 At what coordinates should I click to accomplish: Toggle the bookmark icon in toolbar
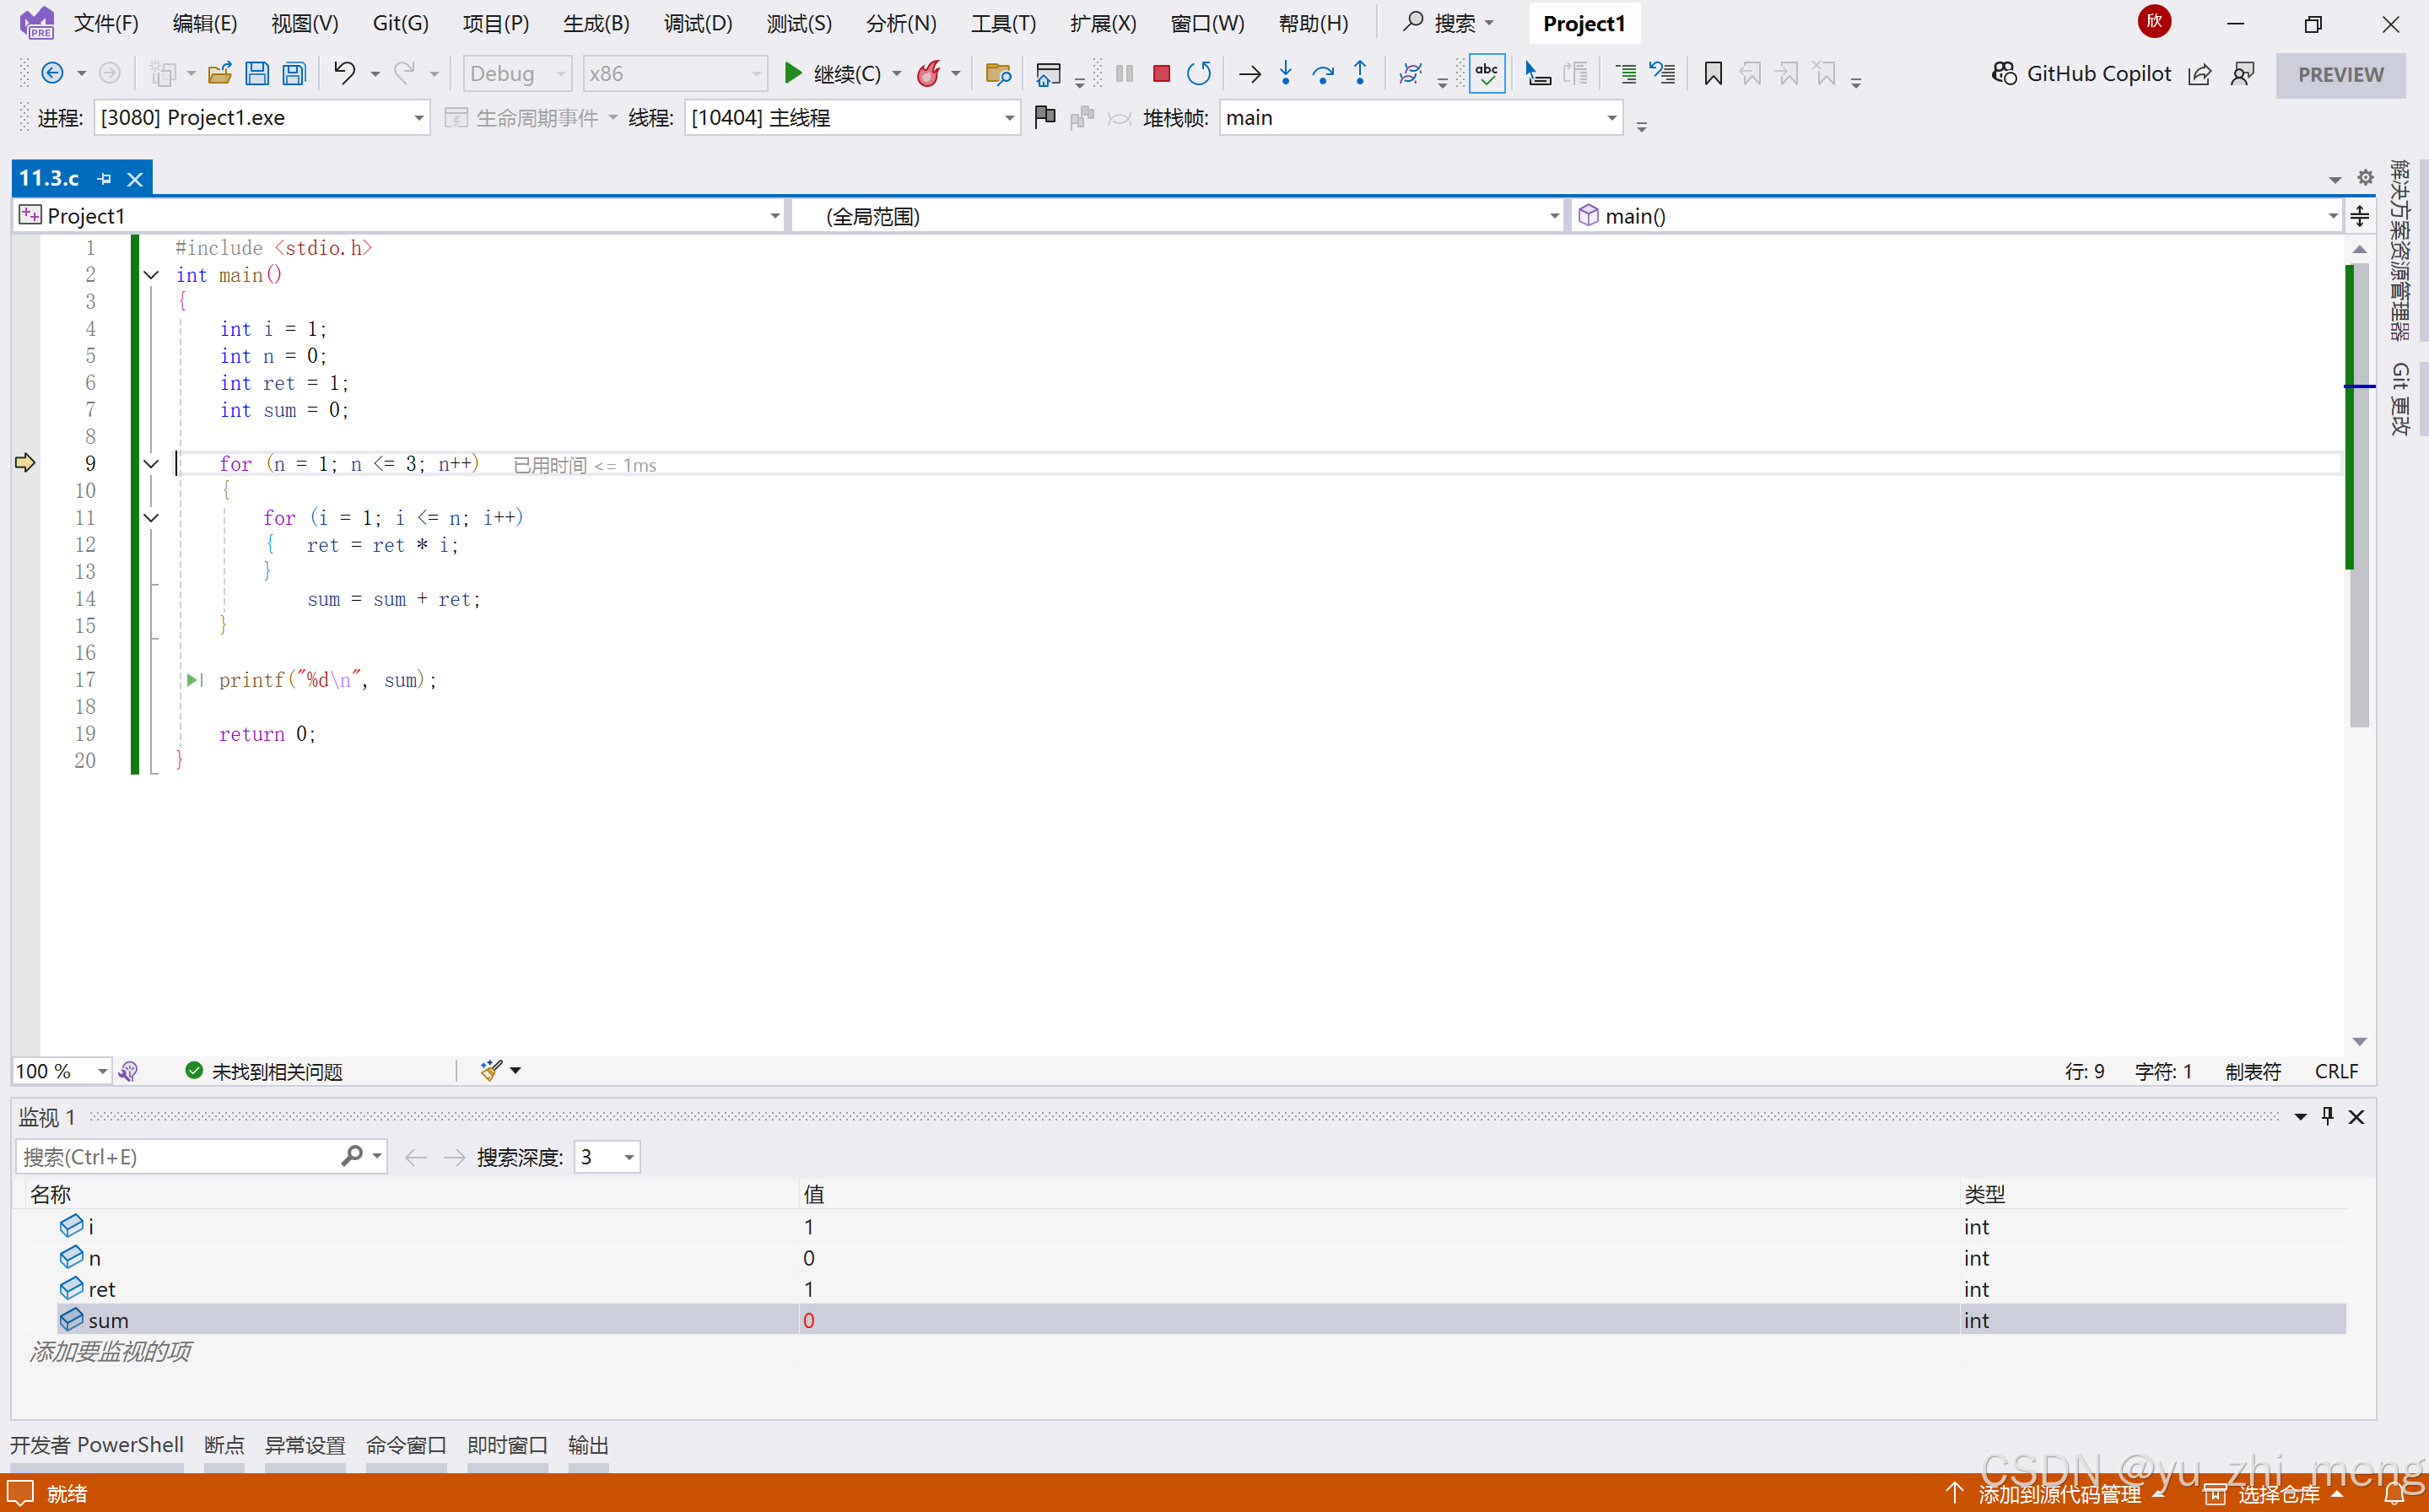1713,74
